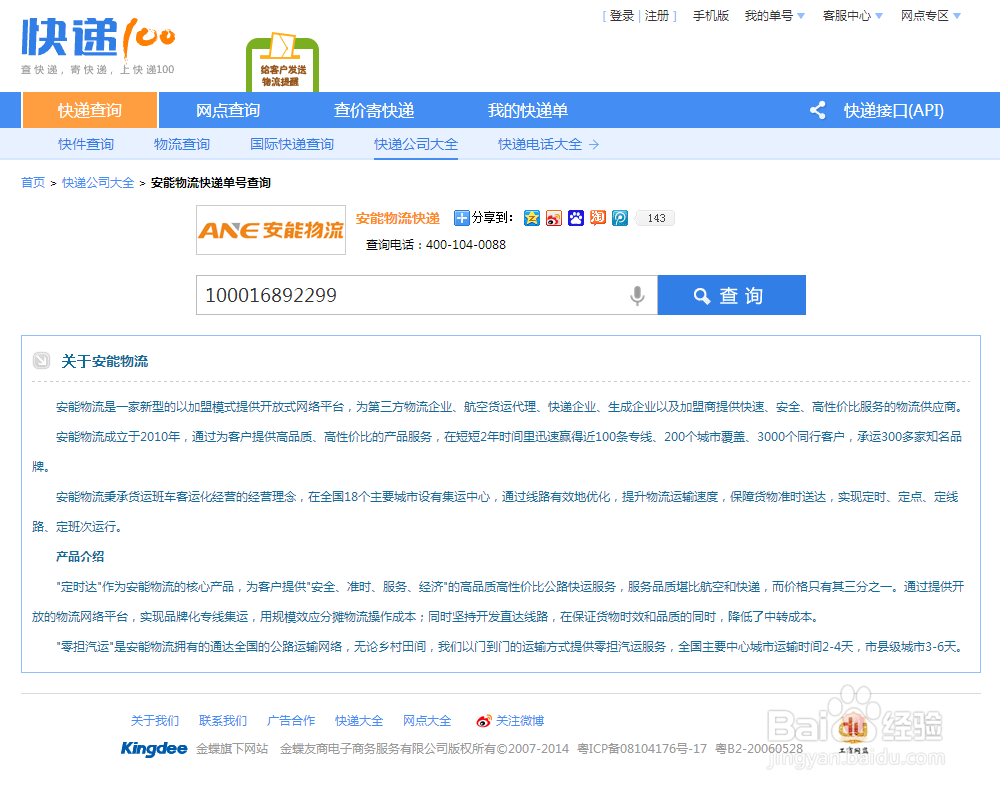
Task: Click the blue plus share icon
Action: coord(461,218)
